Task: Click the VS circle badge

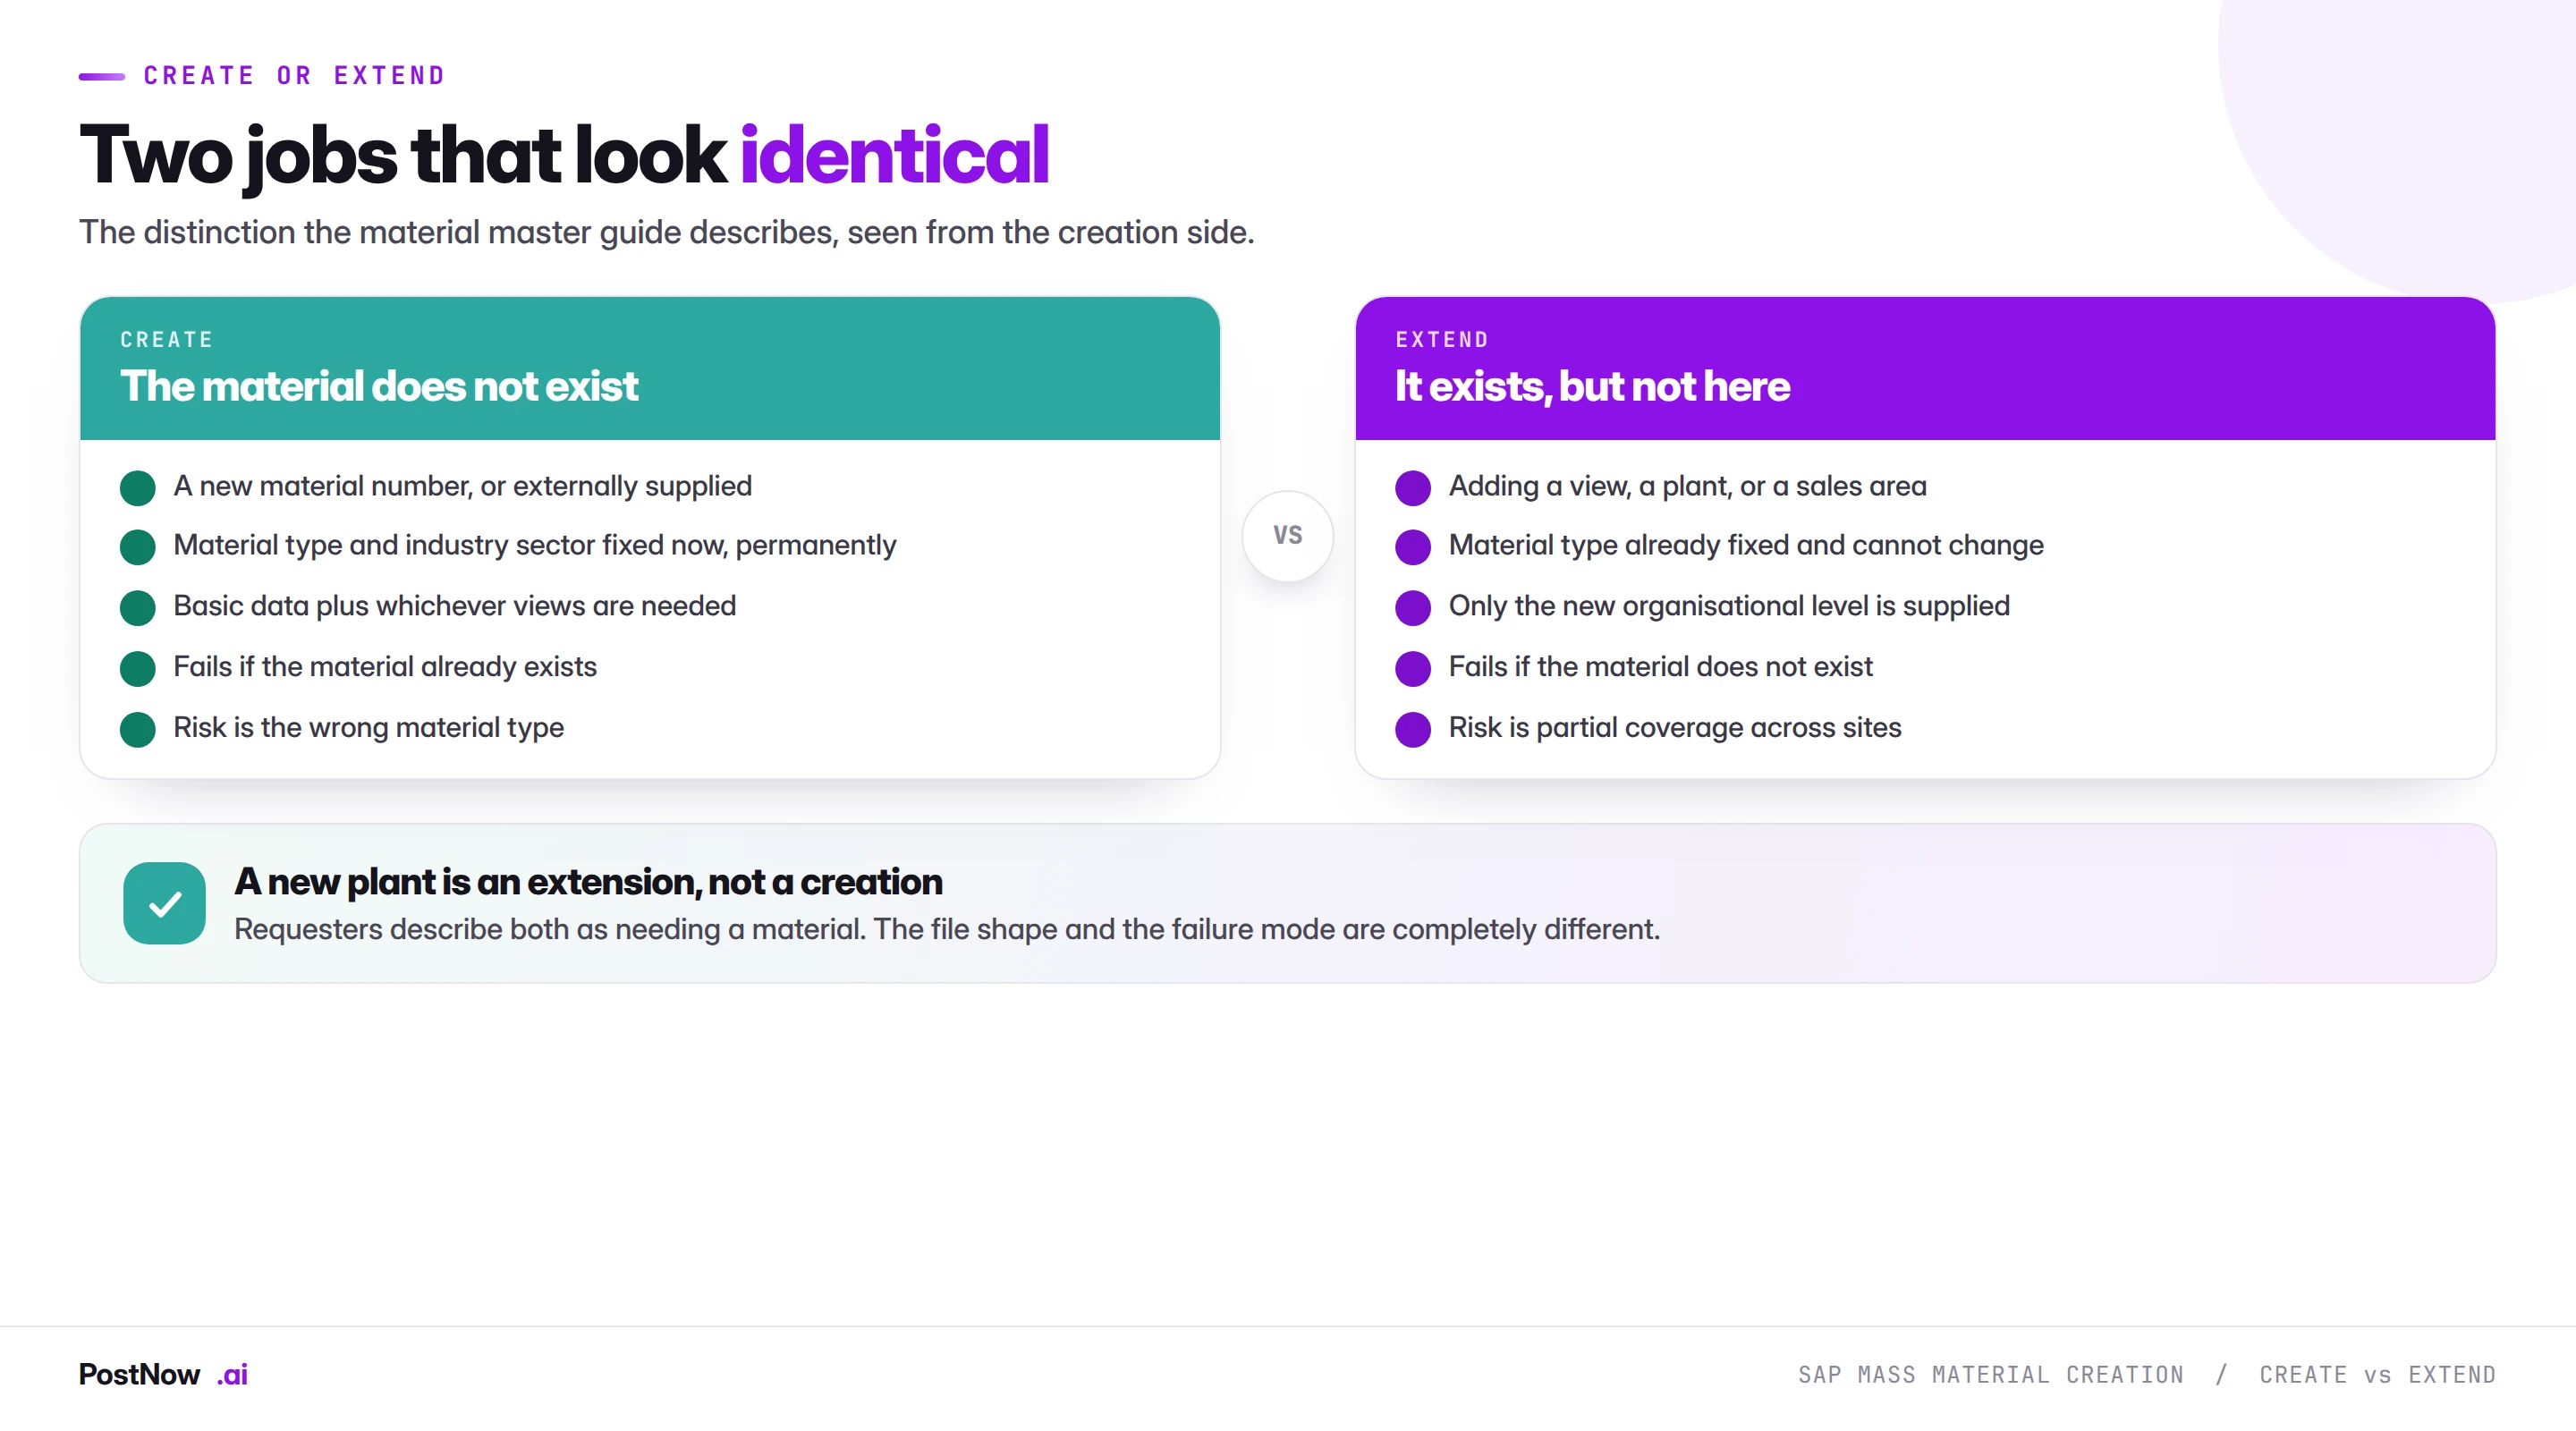Action: (1287, 535)
